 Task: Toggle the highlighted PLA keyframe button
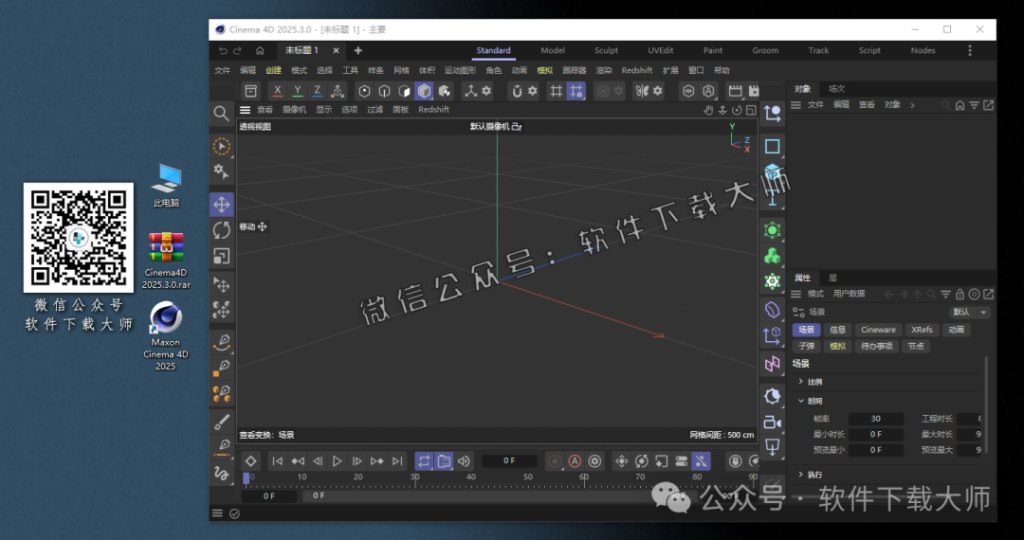[x=701, y=461]
